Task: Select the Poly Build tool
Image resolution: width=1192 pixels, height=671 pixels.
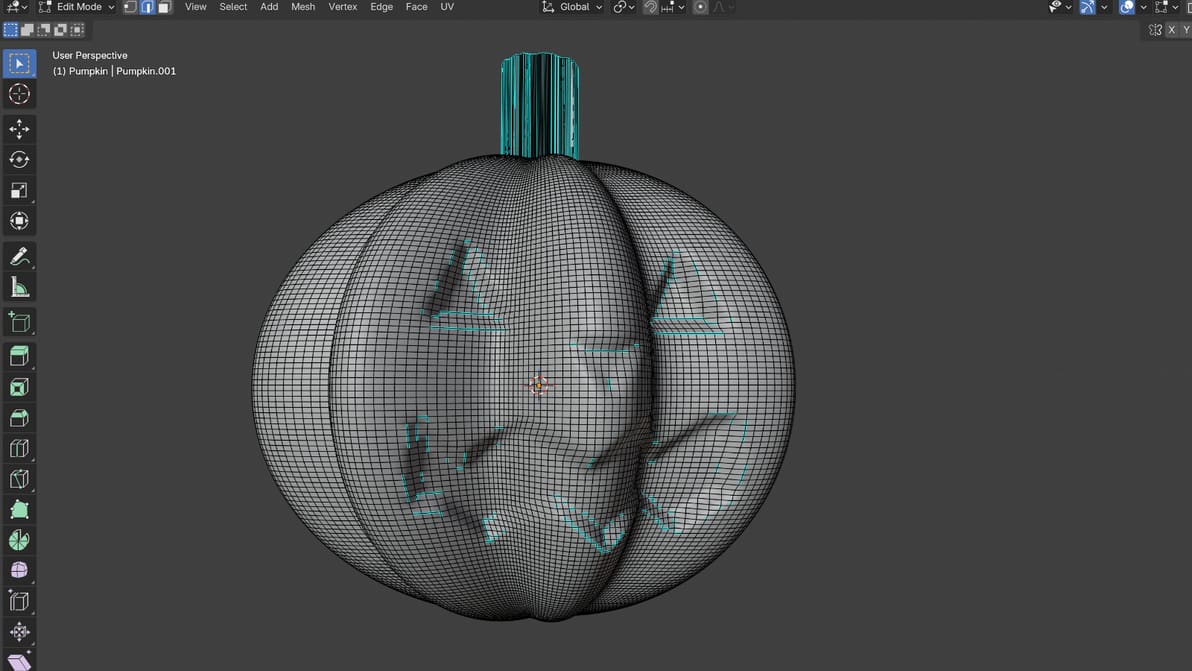Action: pyautogui.click(x=19, y=510)
